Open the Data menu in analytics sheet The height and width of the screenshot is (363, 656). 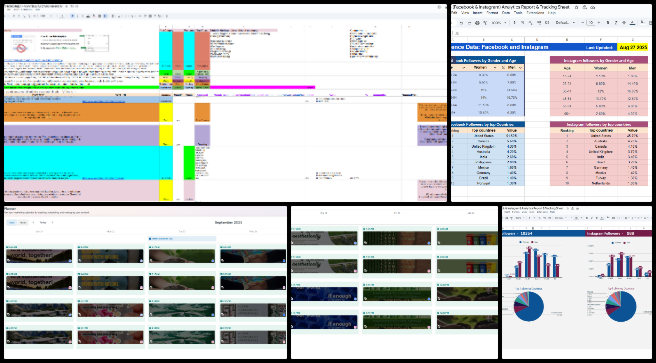506,13
